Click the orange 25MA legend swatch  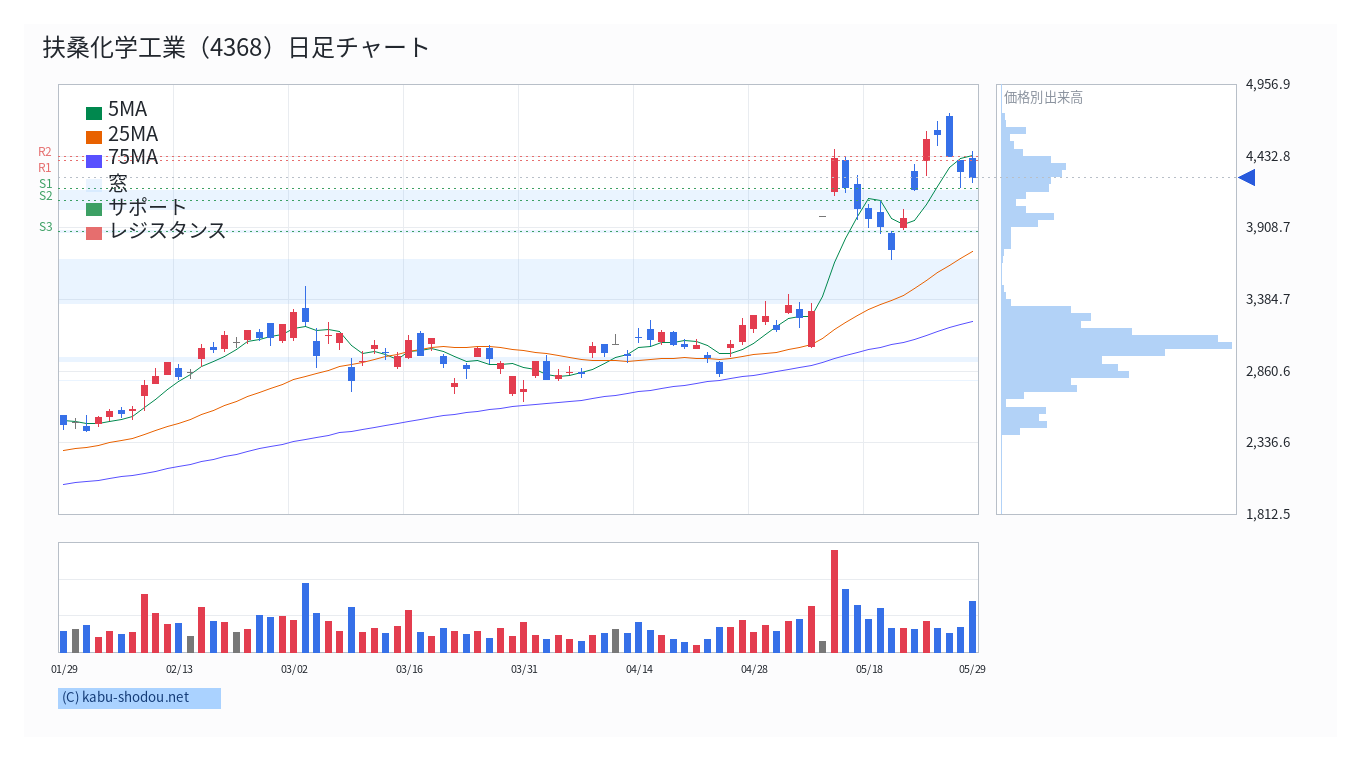pyautogui.click(x=94, y=138)
